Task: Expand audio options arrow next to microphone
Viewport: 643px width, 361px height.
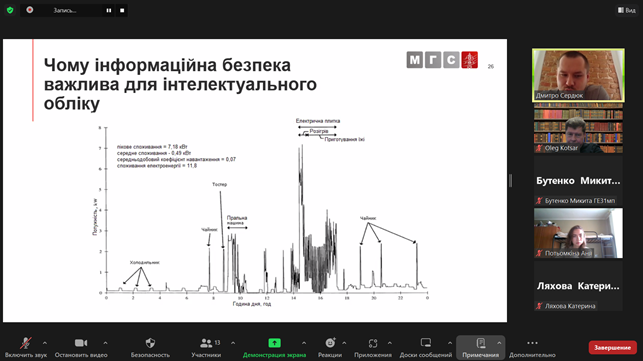Action: click(45, 343)
